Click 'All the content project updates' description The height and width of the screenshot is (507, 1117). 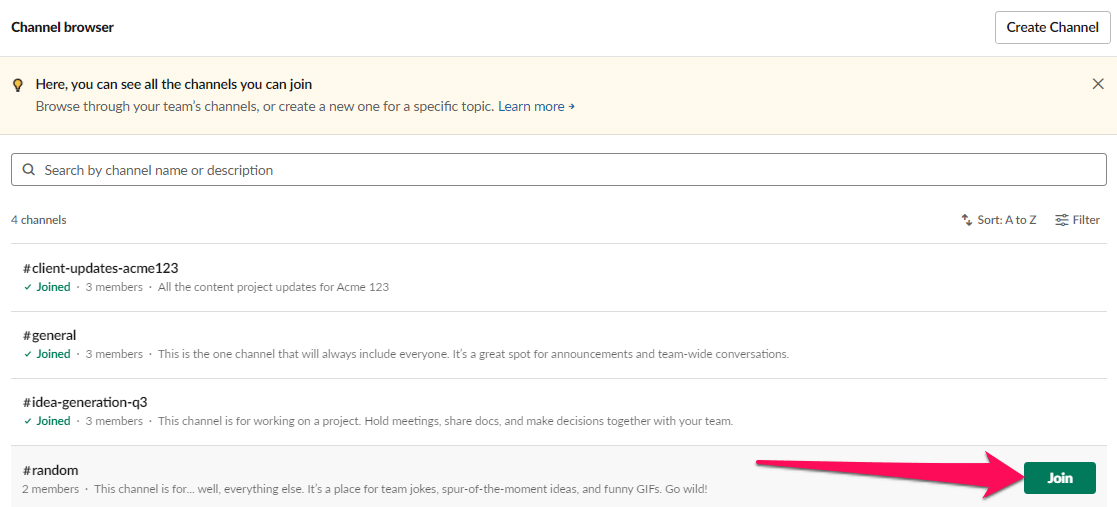click(x=273, y=287)
